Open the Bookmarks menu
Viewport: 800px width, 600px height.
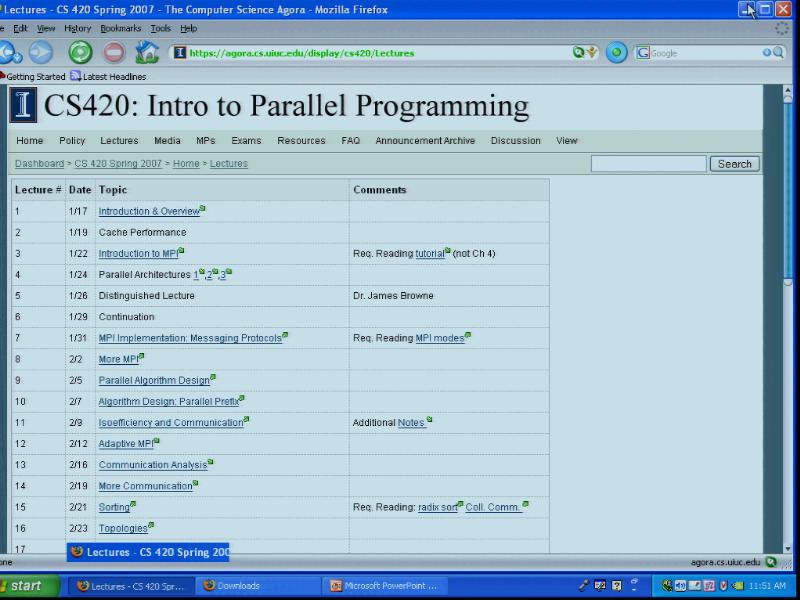coord(120,29)
